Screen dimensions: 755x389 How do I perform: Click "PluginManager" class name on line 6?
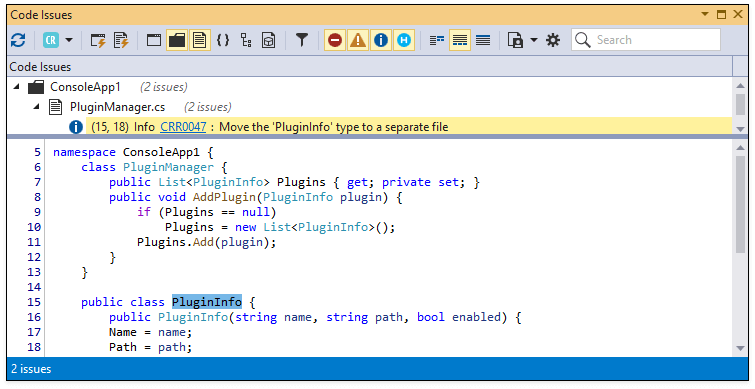168,167
